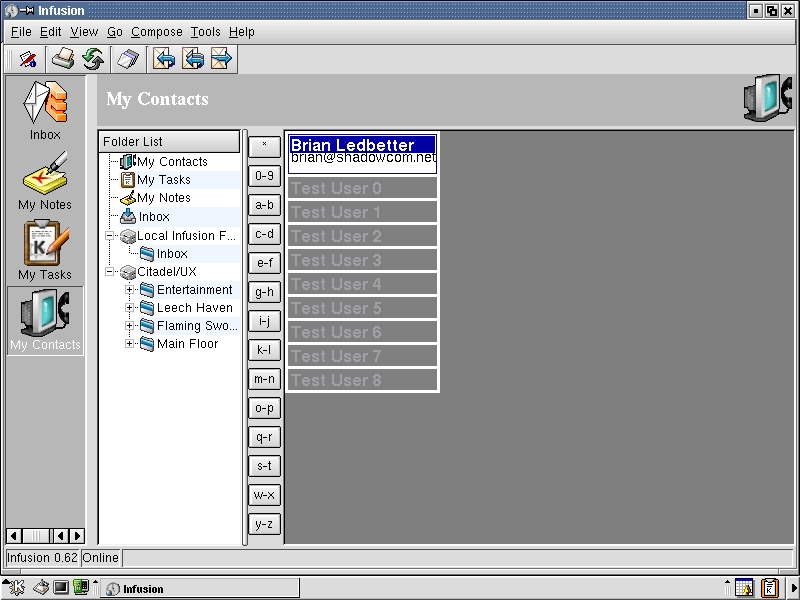The height and width of the screenshot is (600, 800).
Task: Filter contacts by k-l
Action: [264, 350]
